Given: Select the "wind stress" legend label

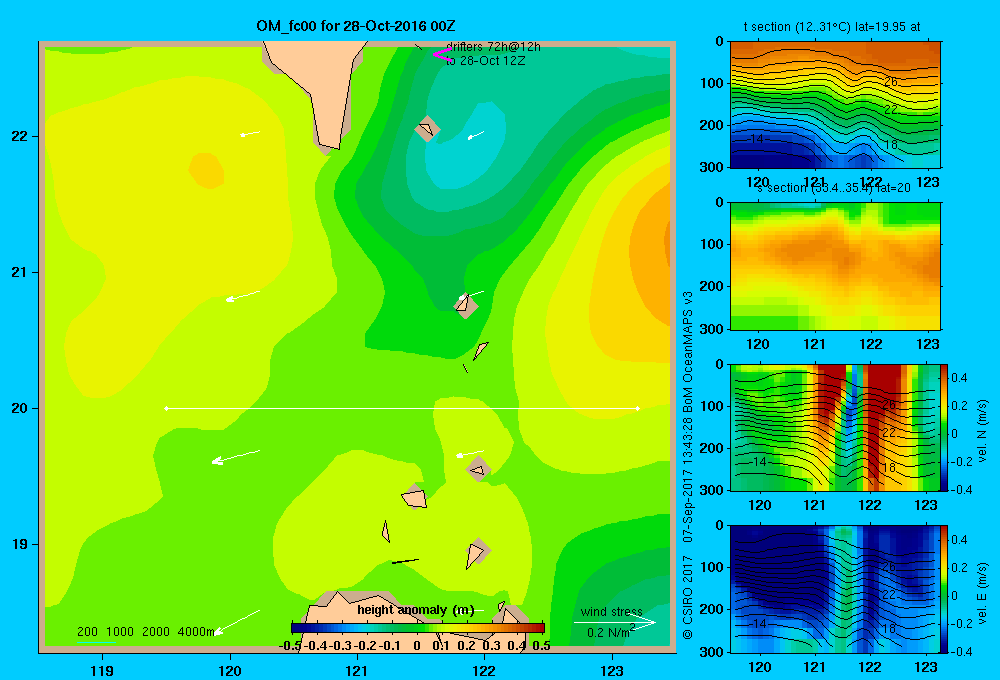Looking at the screenshot, I should tap(611, 612).
